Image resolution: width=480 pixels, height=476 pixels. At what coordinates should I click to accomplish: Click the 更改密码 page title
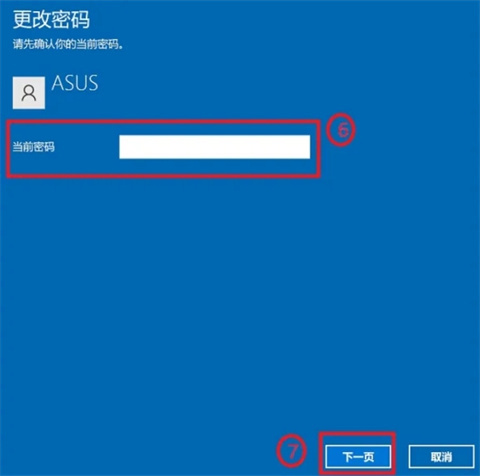point(51,19)
